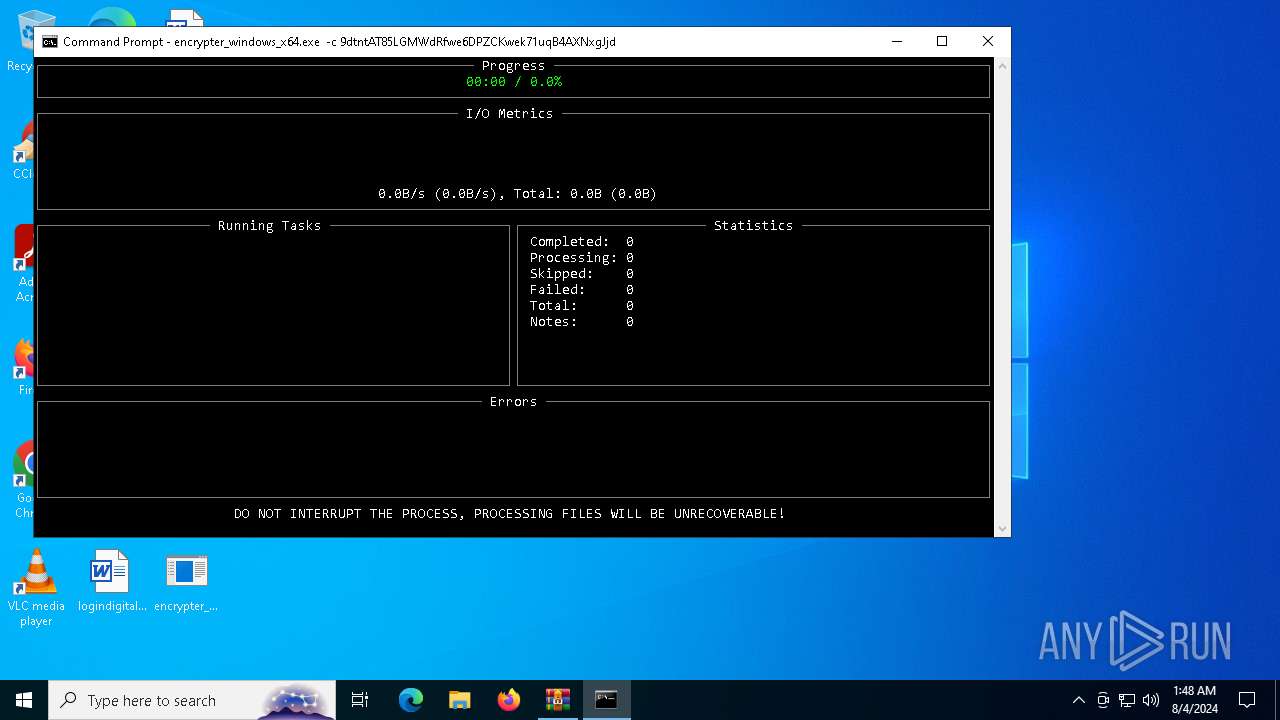Minimize the Command Prompt window
Screen dimensions: 1280x720
point(897,41)
